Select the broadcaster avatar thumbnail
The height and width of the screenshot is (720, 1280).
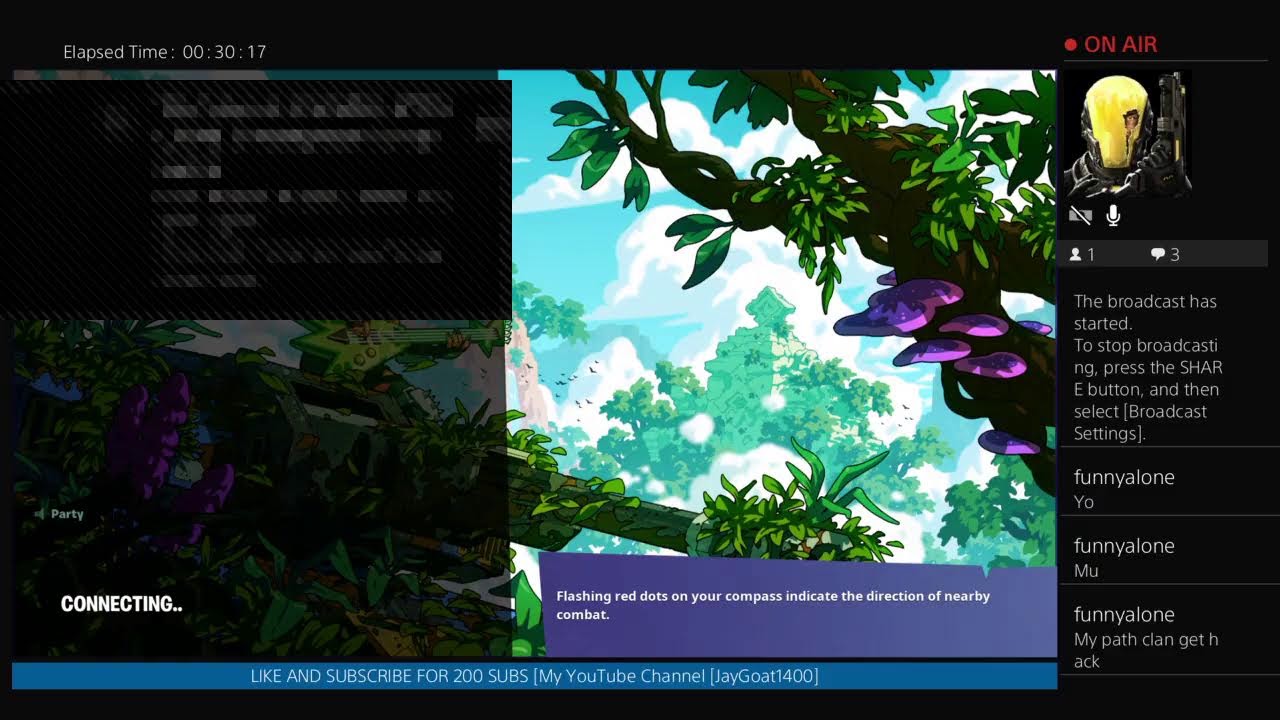click(x=1126, y=134)
